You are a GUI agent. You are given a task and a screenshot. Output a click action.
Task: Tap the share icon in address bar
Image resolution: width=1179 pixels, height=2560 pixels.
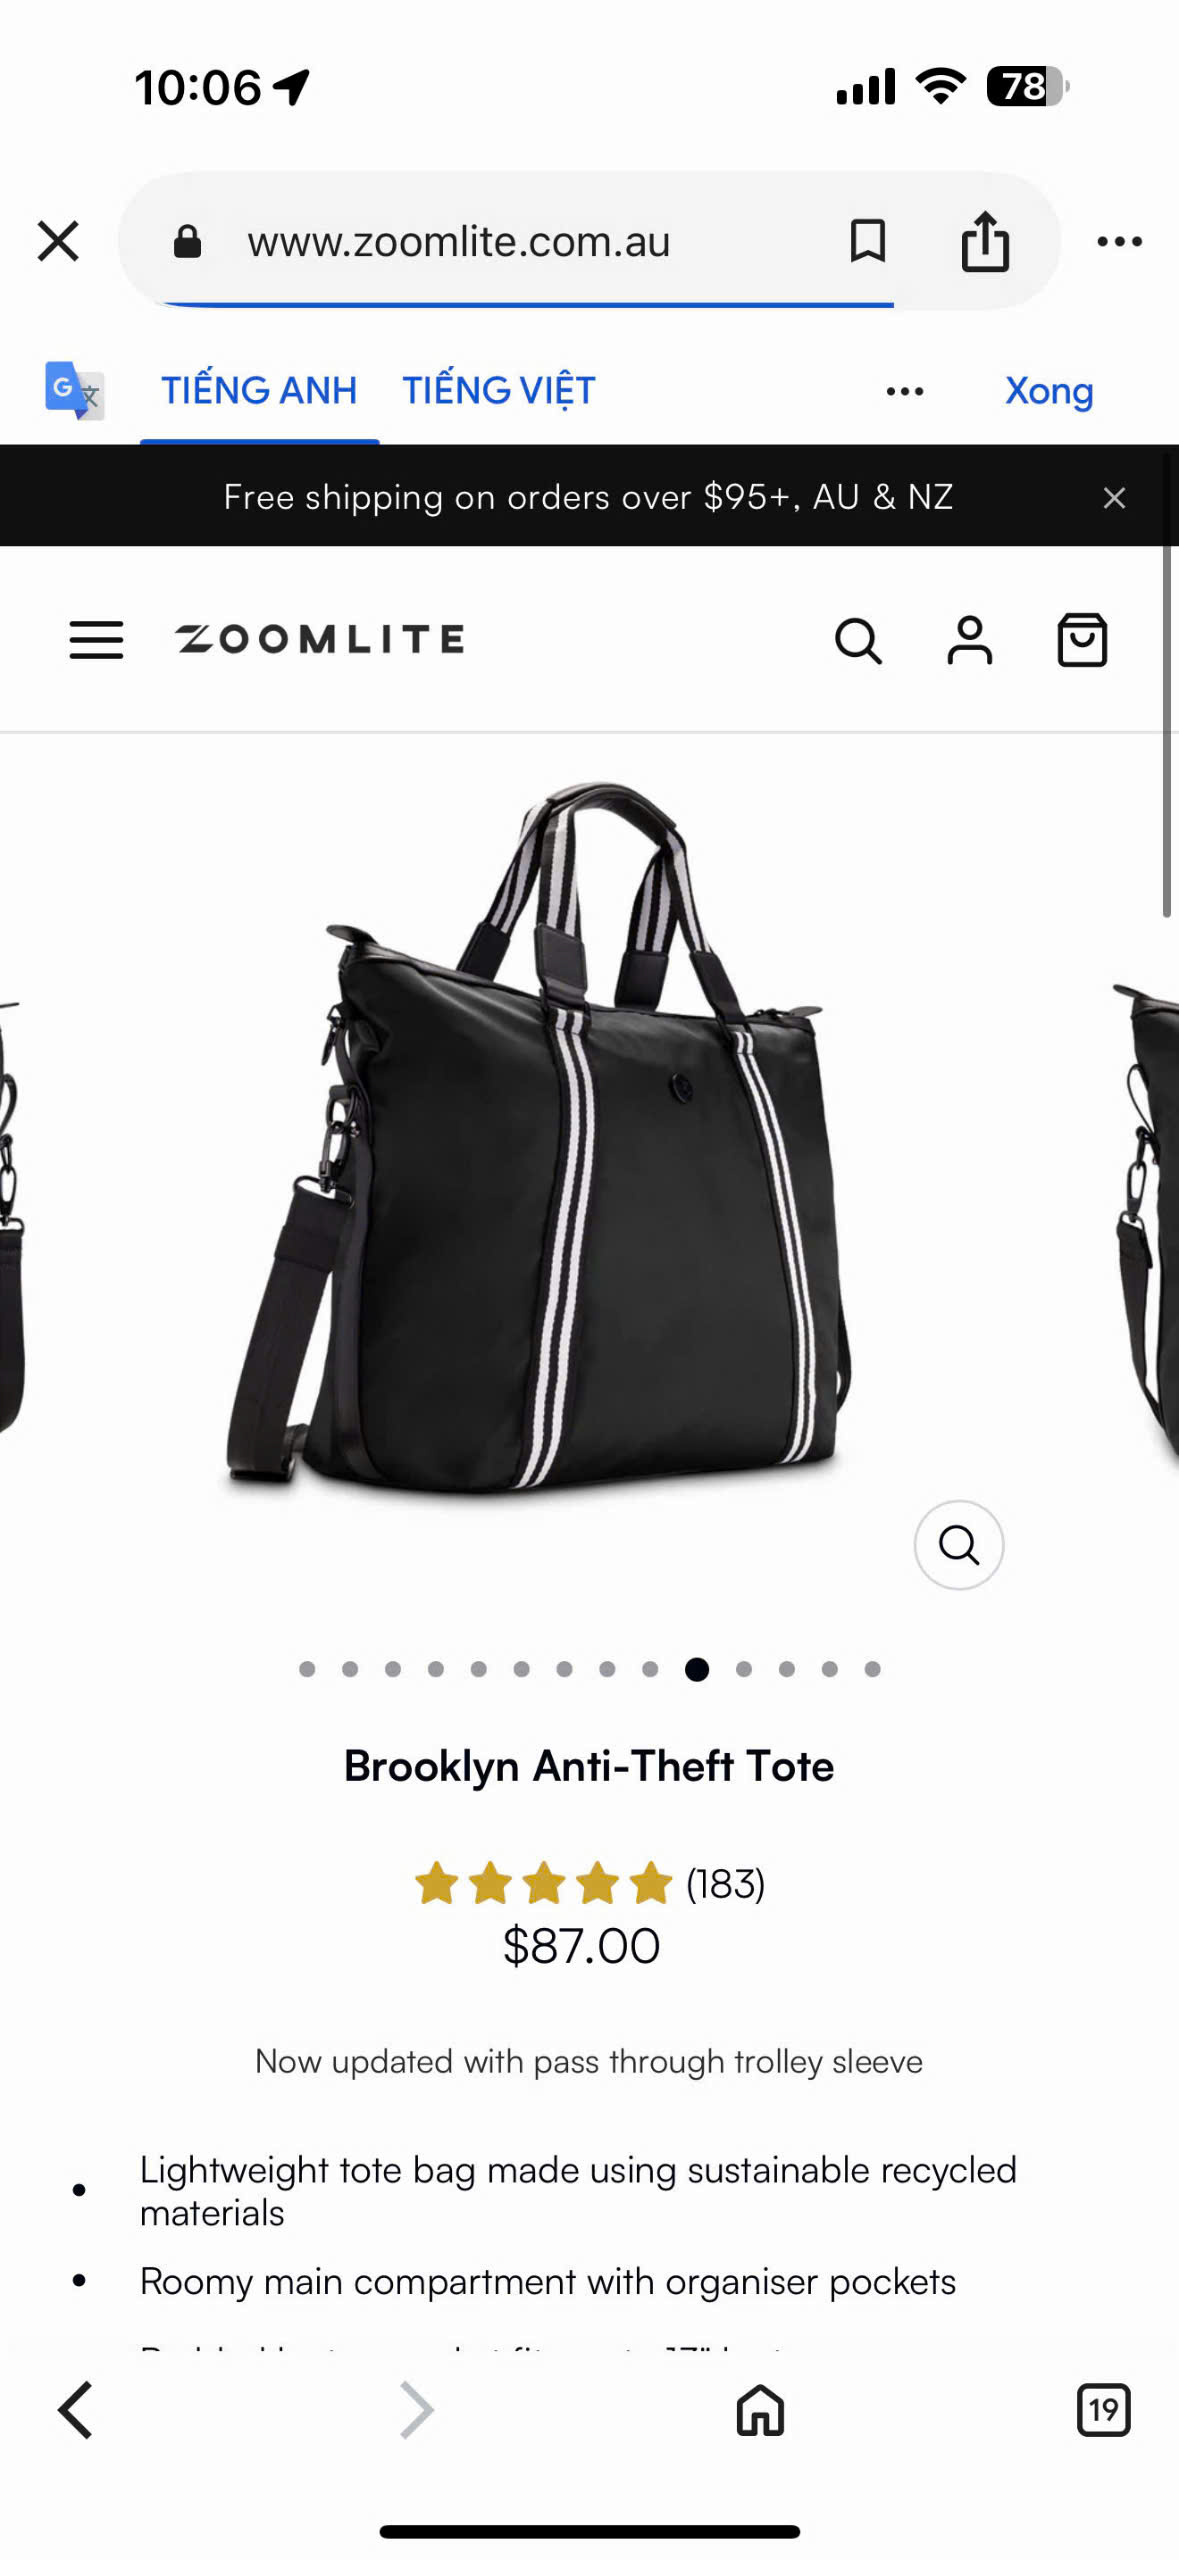click(985, 241)
